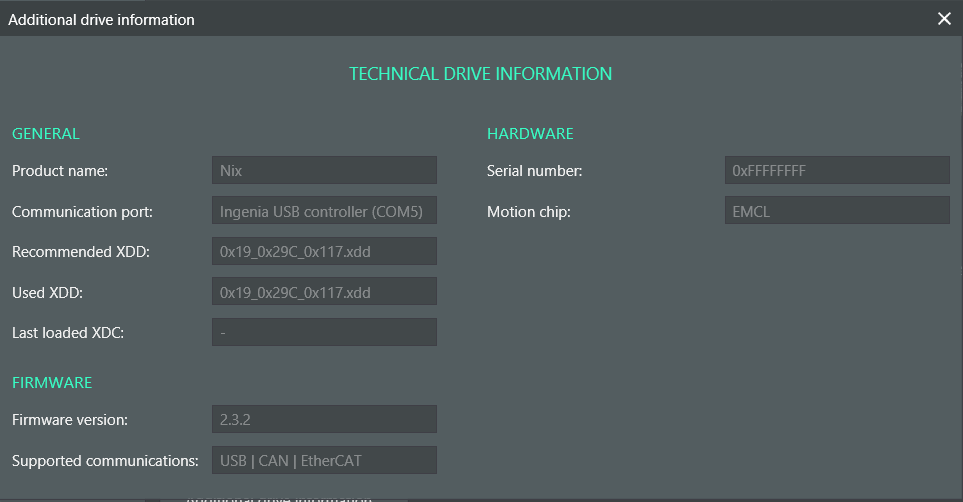
Task: Select the Motion chip field showing EMCL
Action: 836,211
